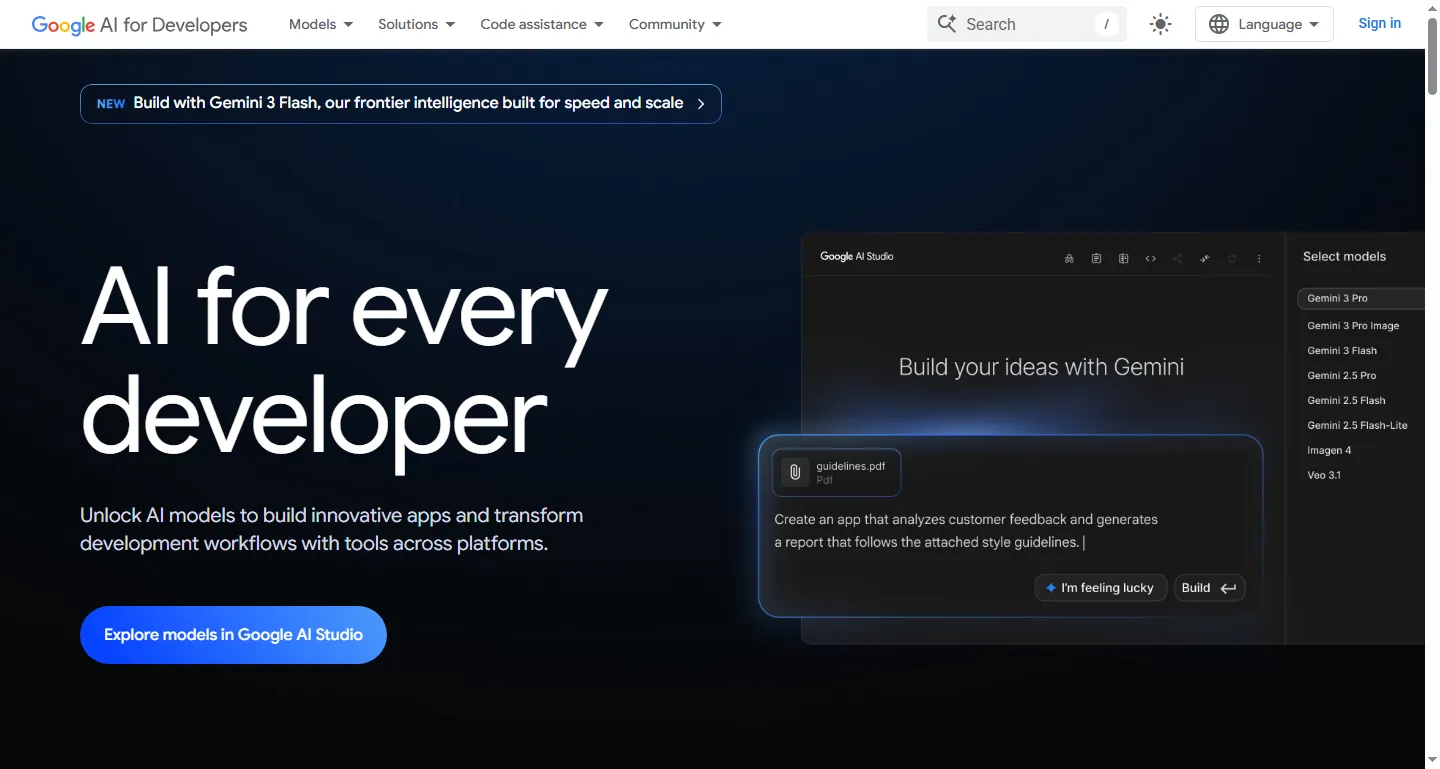Click the NEW badge on the banner
This screenshot has width=1440, height=769.
click(111, 104)
